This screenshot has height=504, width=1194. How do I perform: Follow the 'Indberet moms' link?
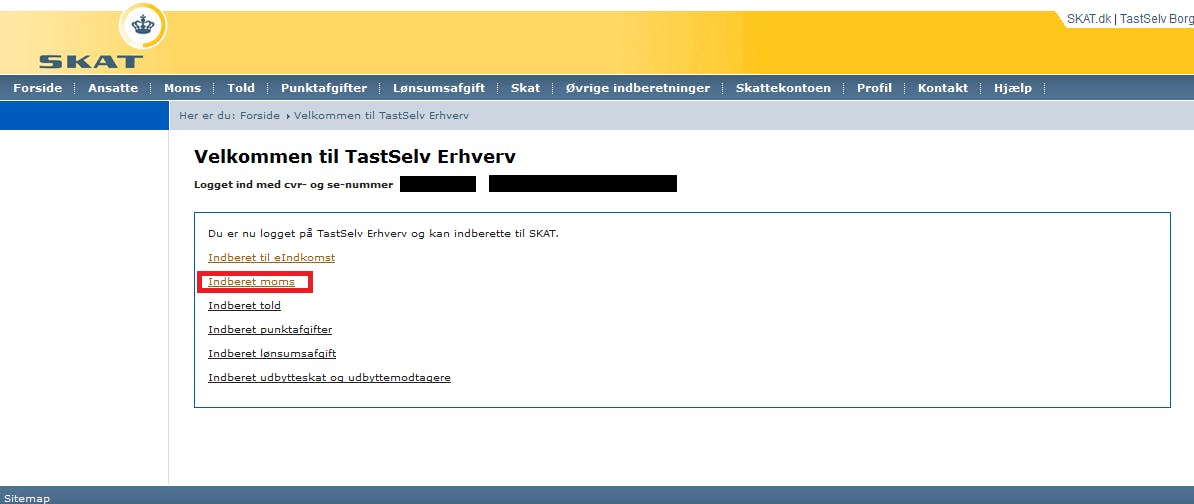tap(251, 282)
